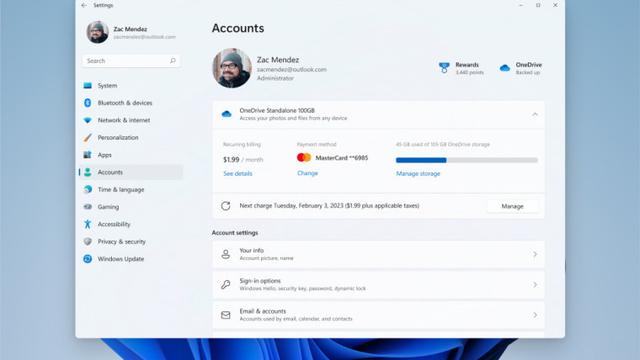
Task: Maximize the Settings window
Action: 538,5
